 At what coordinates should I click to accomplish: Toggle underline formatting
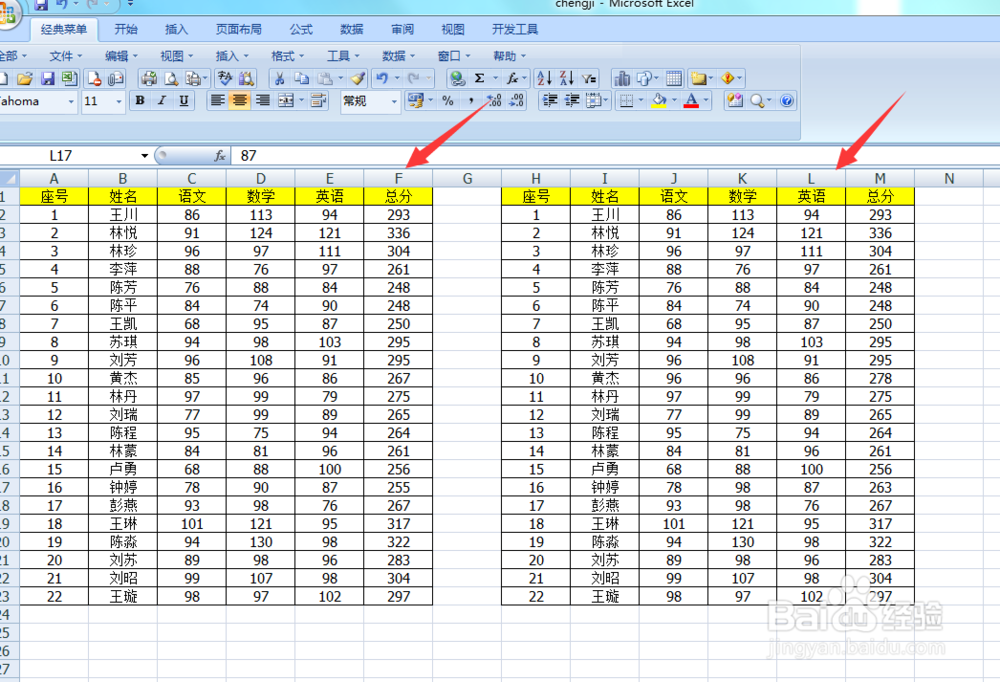(x=184, y=101)
